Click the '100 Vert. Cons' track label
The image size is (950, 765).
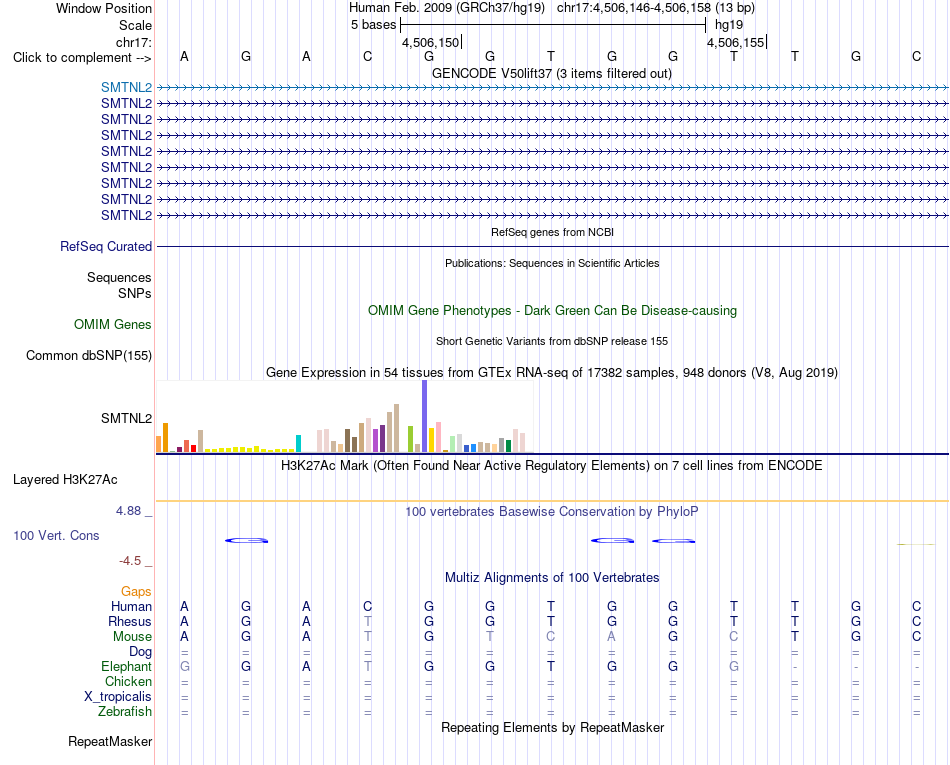click(x=56, y=535)
